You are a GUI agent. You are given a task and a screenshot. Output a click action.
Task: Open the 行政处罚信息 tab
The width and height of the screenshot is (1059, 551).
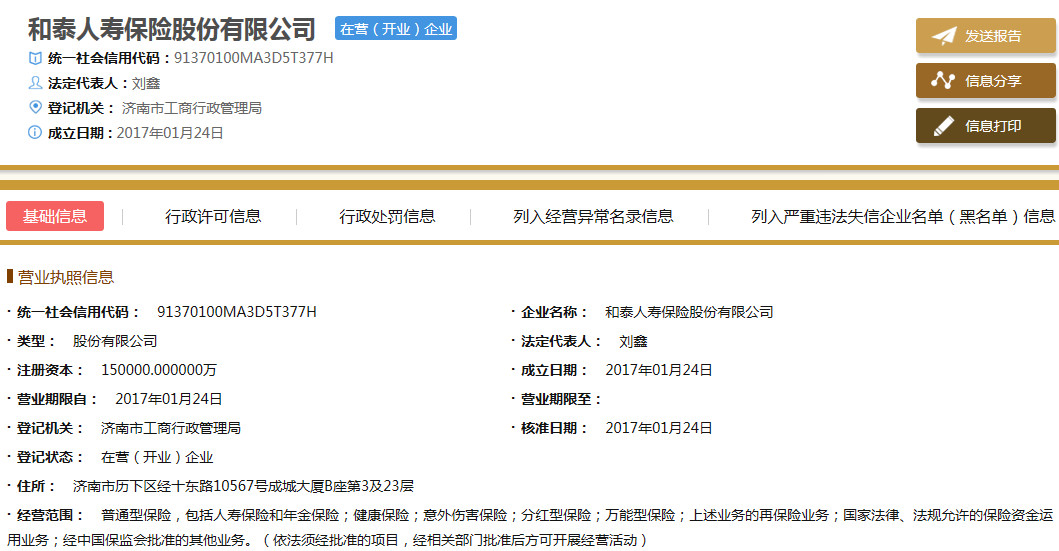coord(387,216)
